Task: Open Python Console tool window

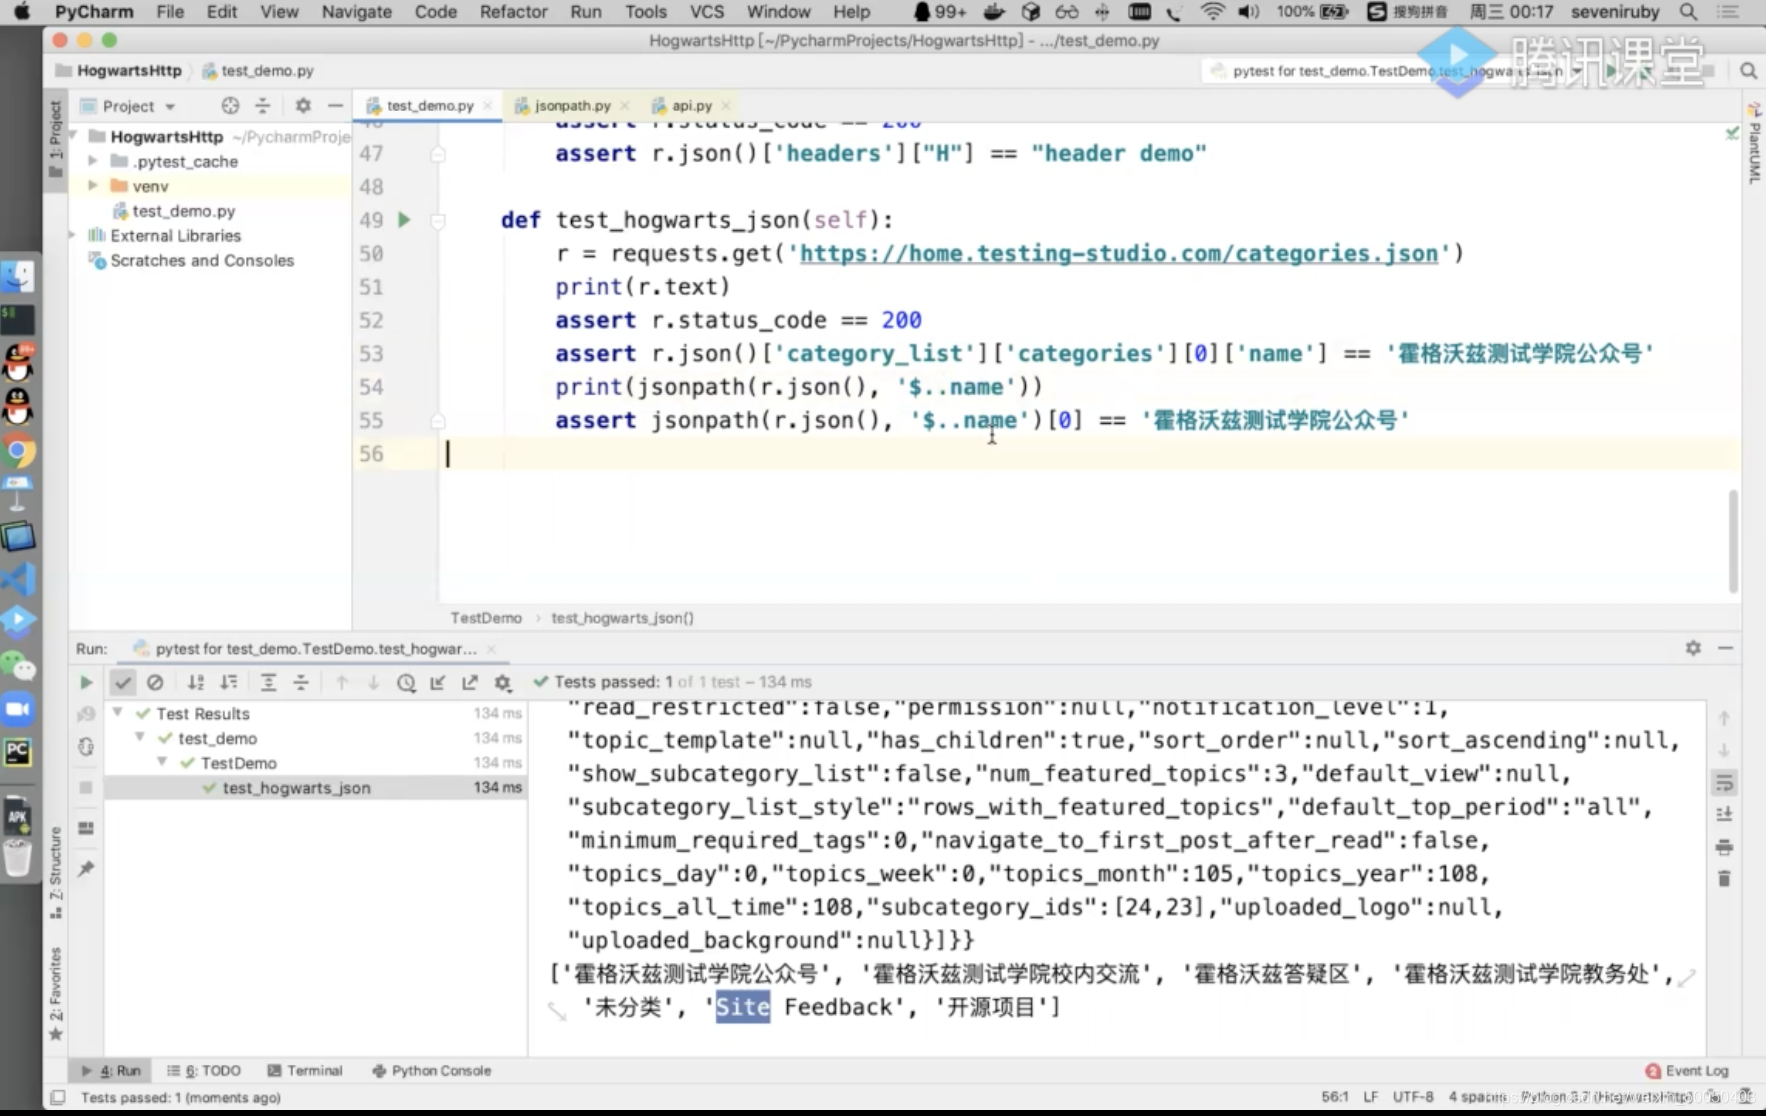Action: (x=432, y=1070)
